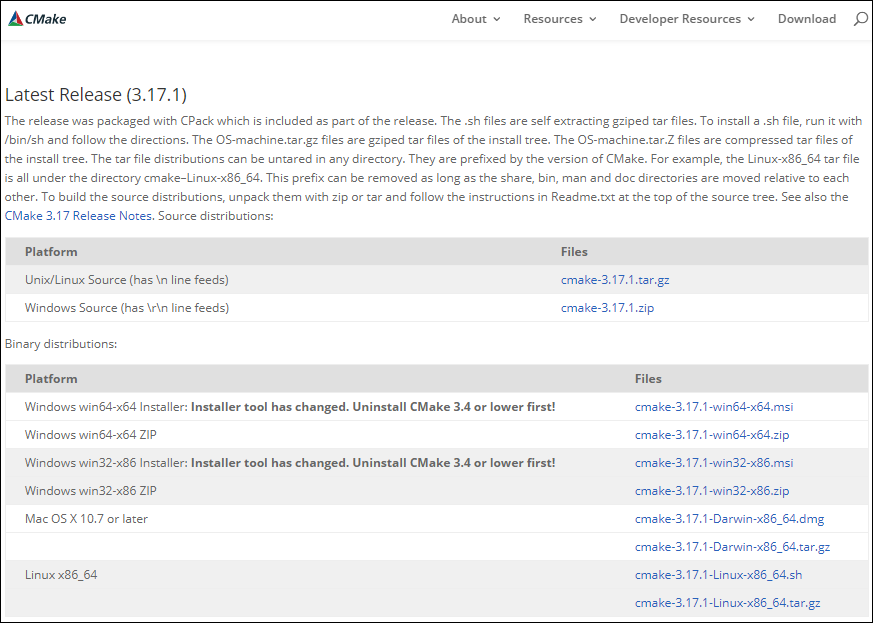
Task: Expand the Resources dropdown menu
Action: coord(559,19)
